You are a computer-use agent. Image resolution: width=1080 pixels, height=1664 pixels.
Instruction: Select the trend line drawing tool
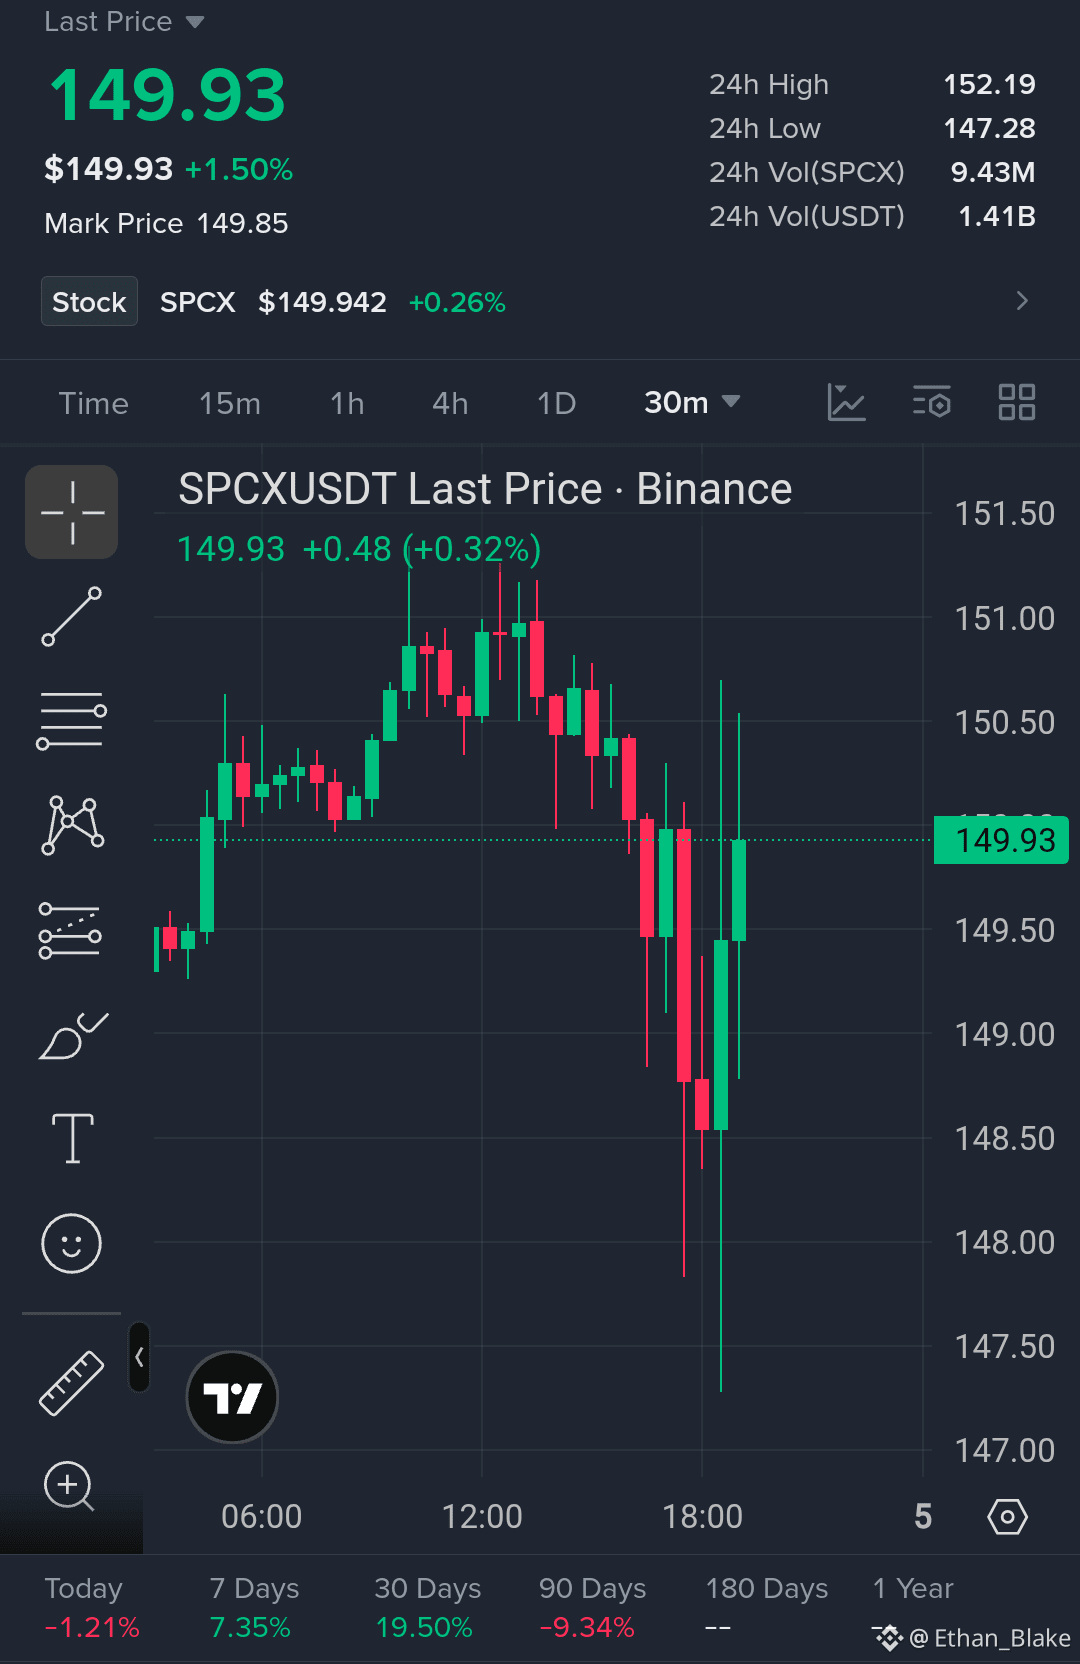tap(71, 616)
